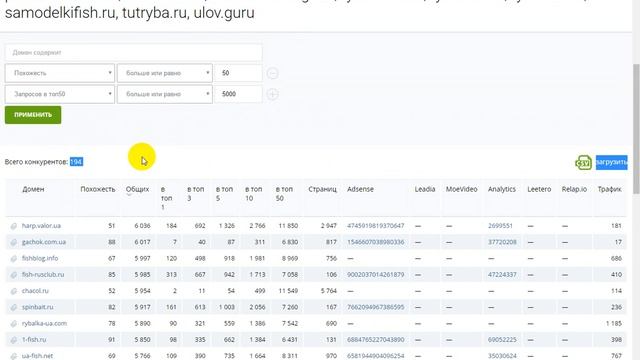This screenshot has width=640, height=360.
Task: Open the fishblog.info domain link
Action: [40, 258]
